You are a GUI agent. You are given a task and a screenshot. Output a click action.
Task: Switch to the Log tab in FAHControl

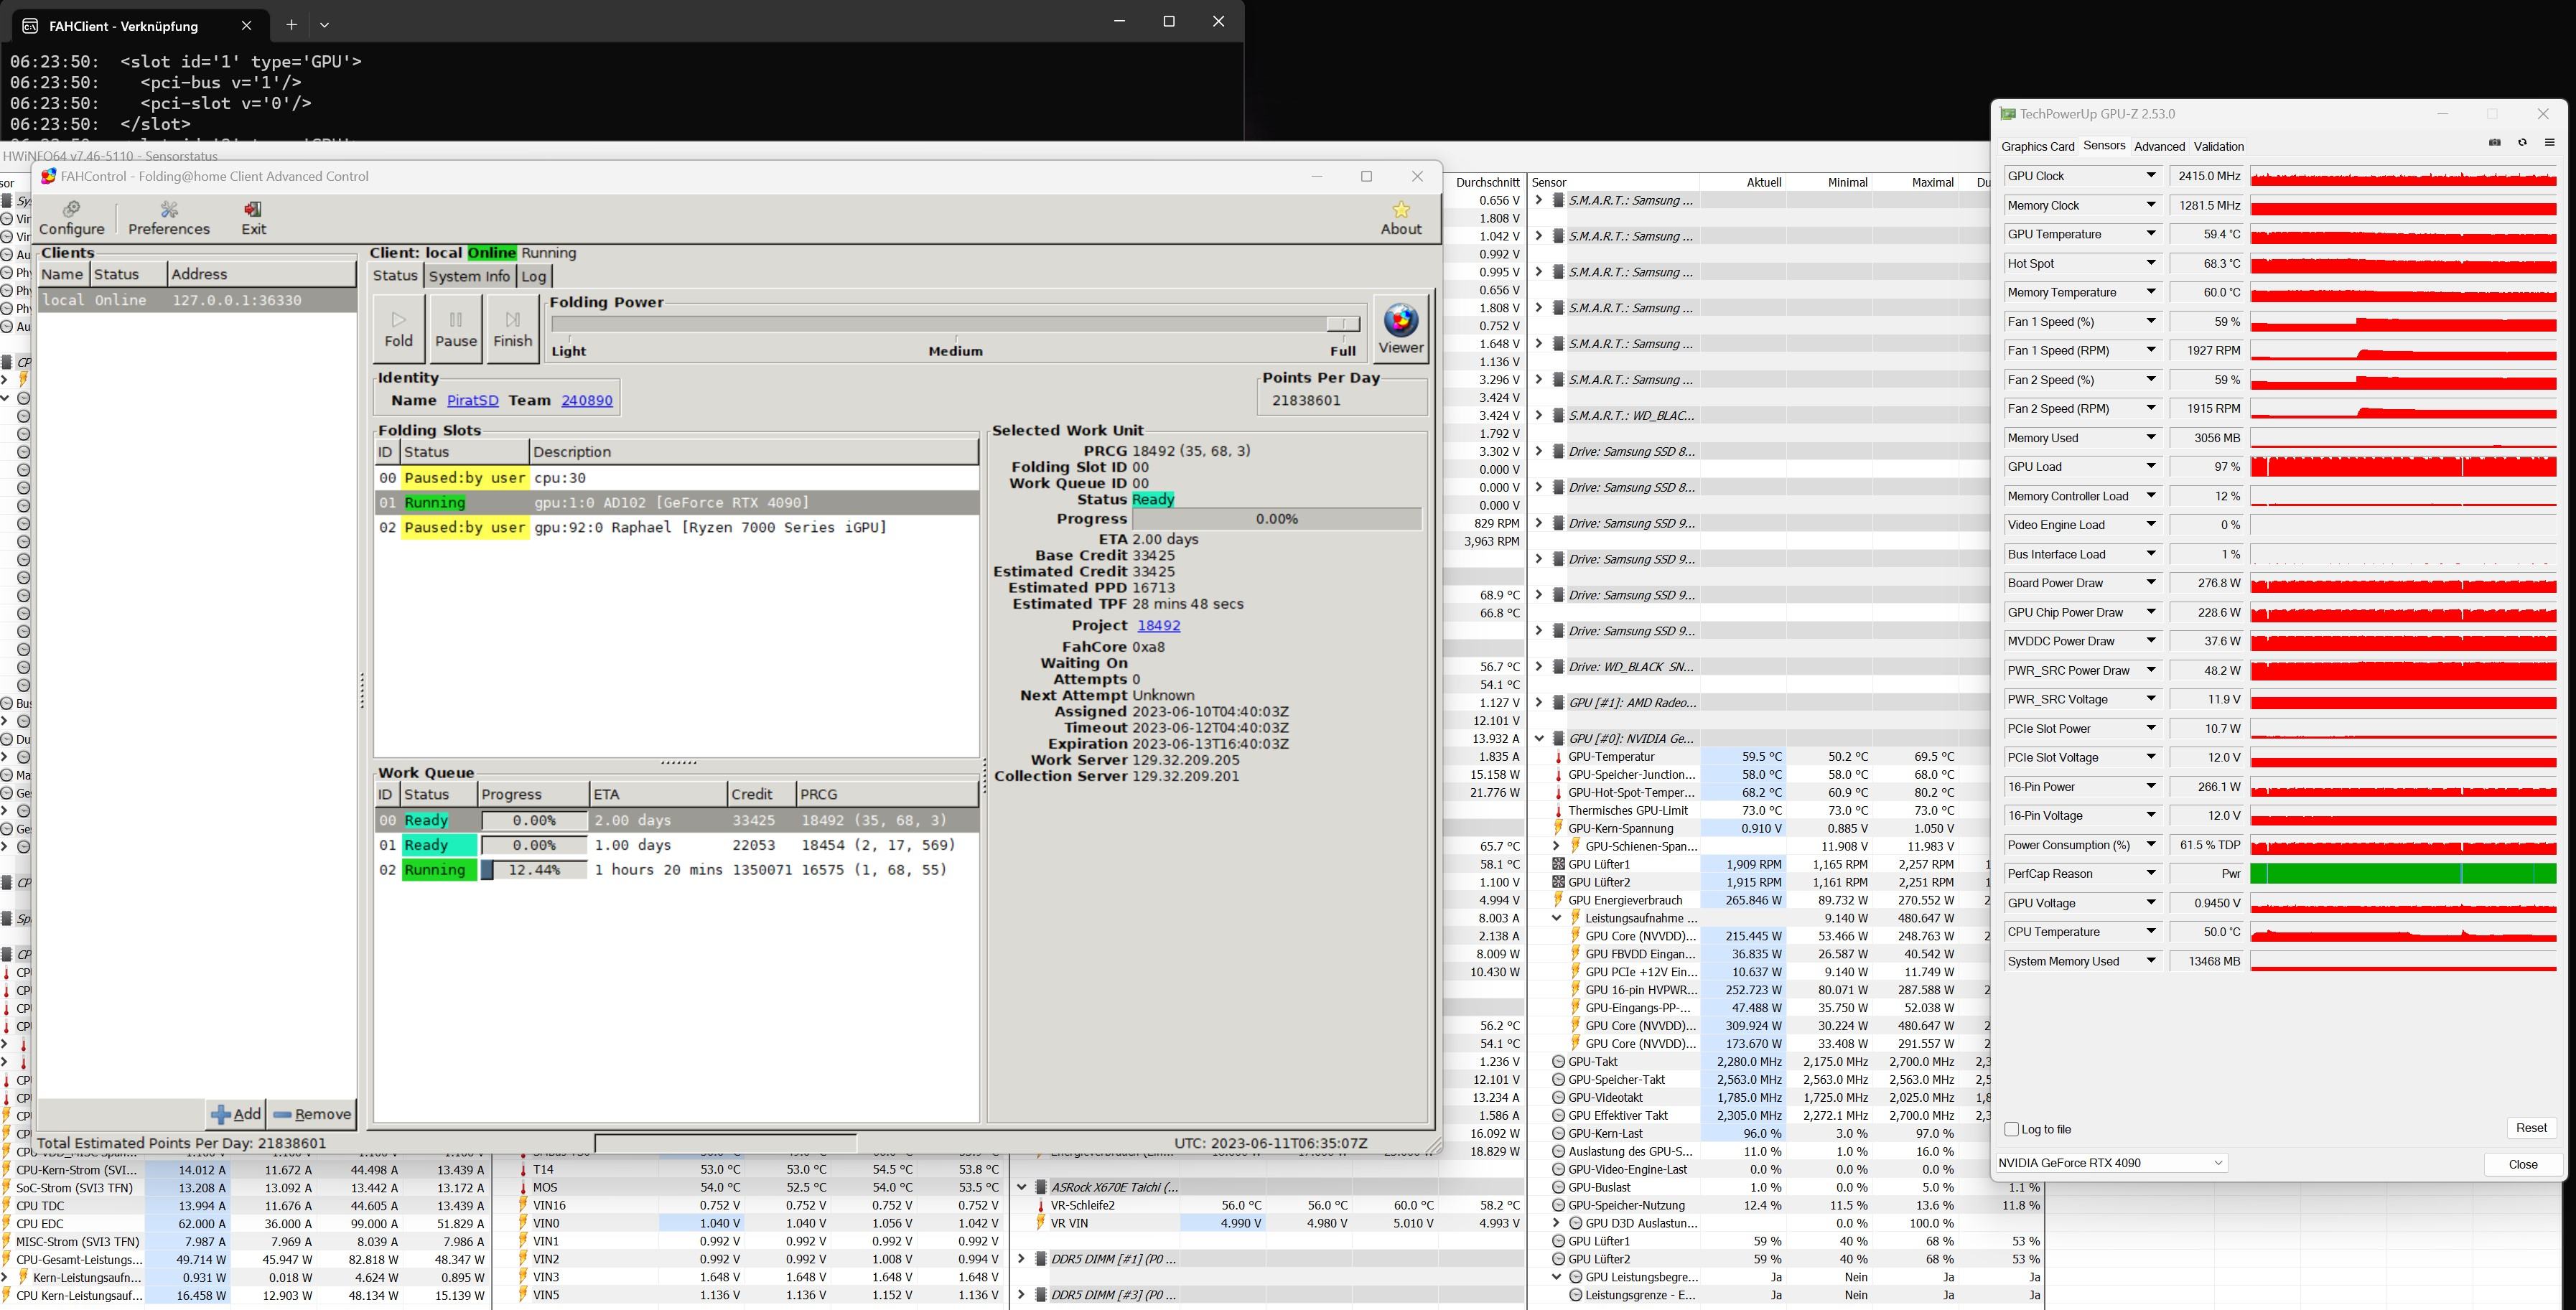[x=534, y=276]
